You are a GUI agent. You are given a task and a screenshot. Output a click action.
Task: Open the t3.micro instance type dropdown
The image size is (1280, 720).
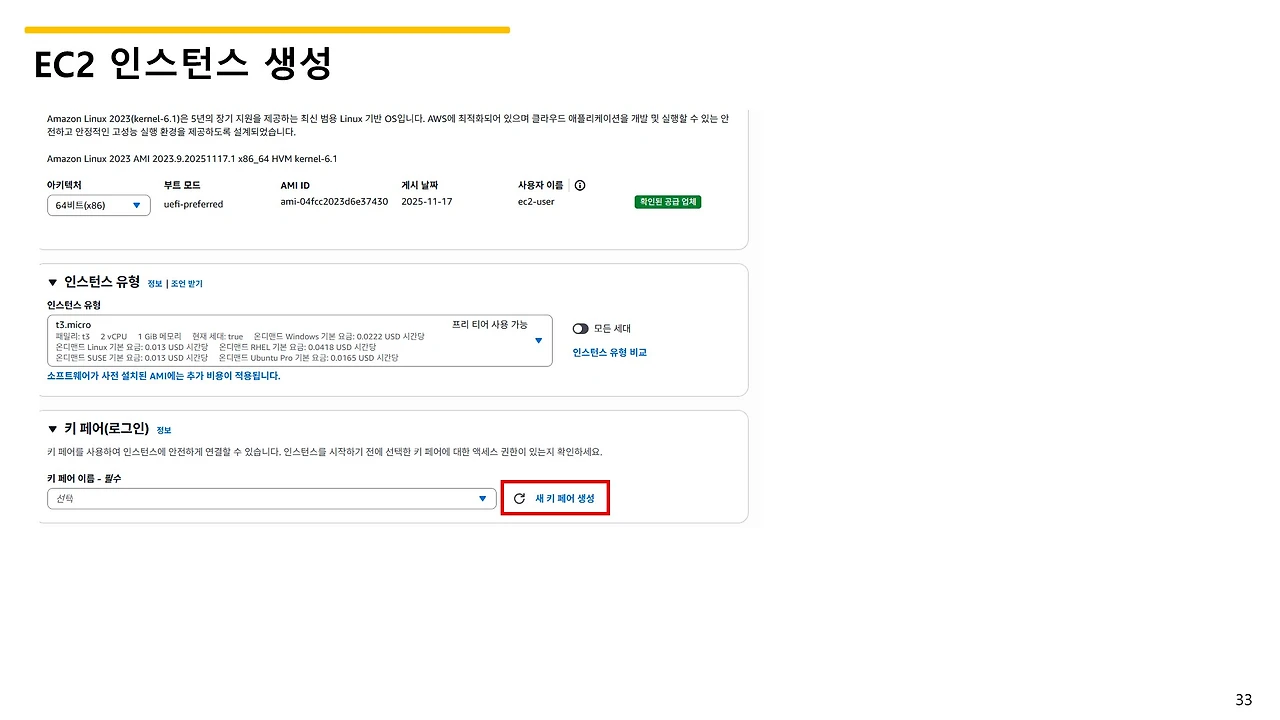coord(300,341)
